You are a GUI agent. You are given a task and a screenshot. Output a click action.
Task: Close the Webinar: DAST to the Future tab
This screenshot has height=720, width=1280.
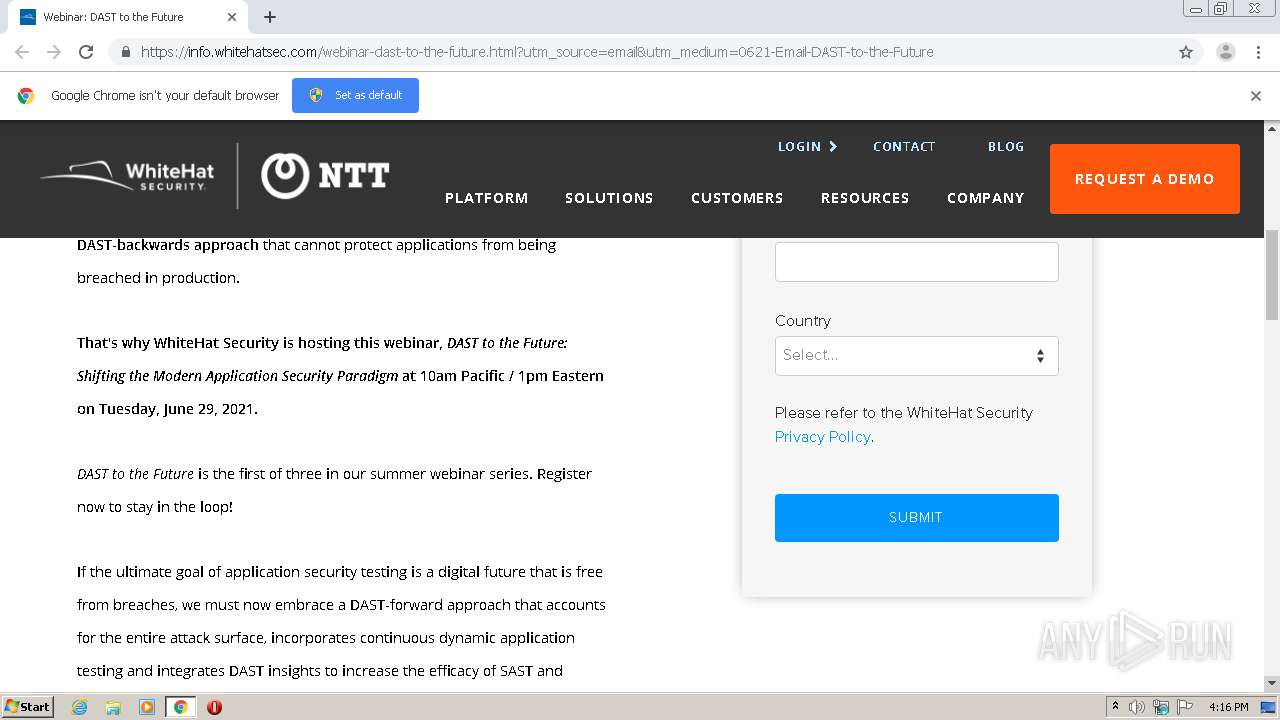click(232, 17)
